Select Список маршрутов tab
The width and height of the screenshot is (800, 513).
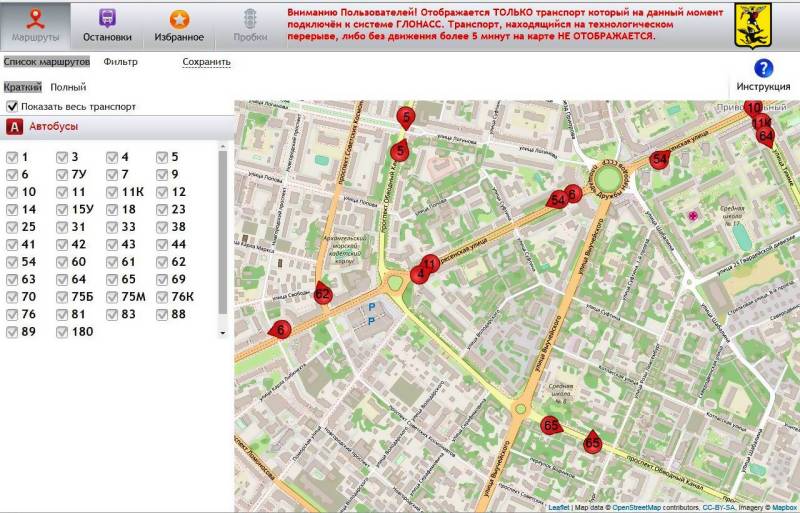[47, 62]
